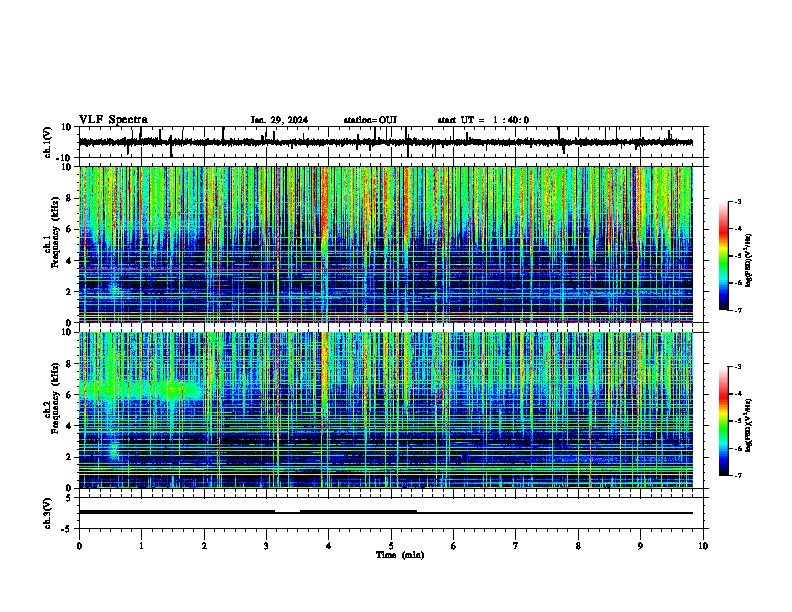Screen dimensions: 792x612
Task: Click the "6" tick on the Time axis
Action: click(x=454, y=546)
